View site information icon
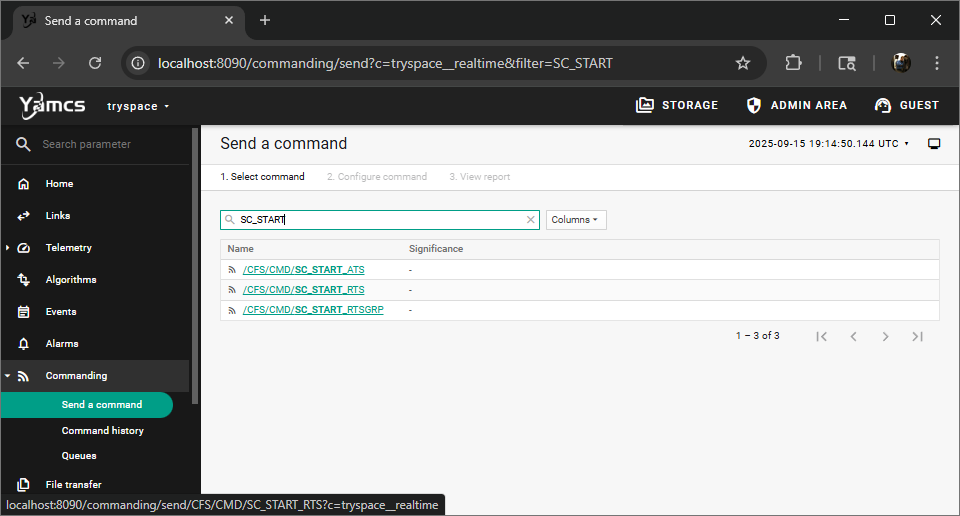 click(x=138, y=63)
